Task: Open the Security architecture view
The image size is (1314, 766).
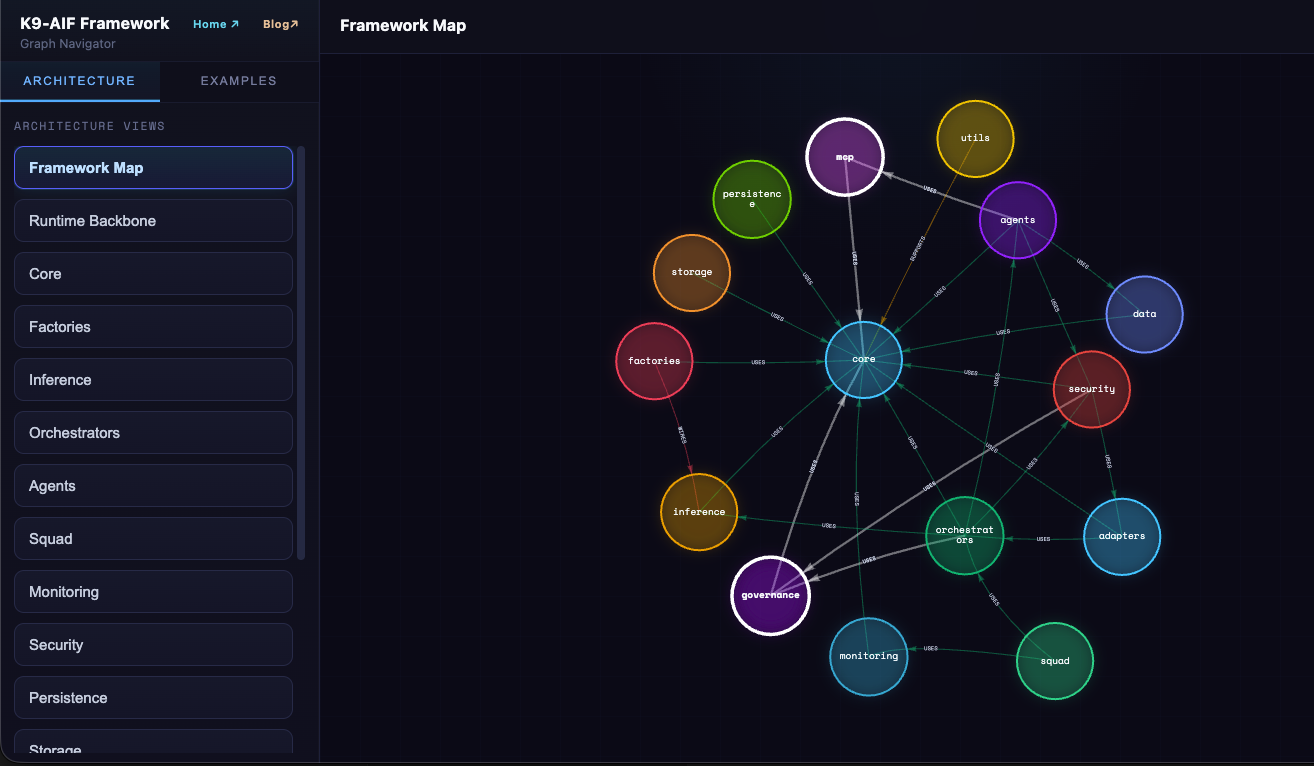Action: coord(153,645)
